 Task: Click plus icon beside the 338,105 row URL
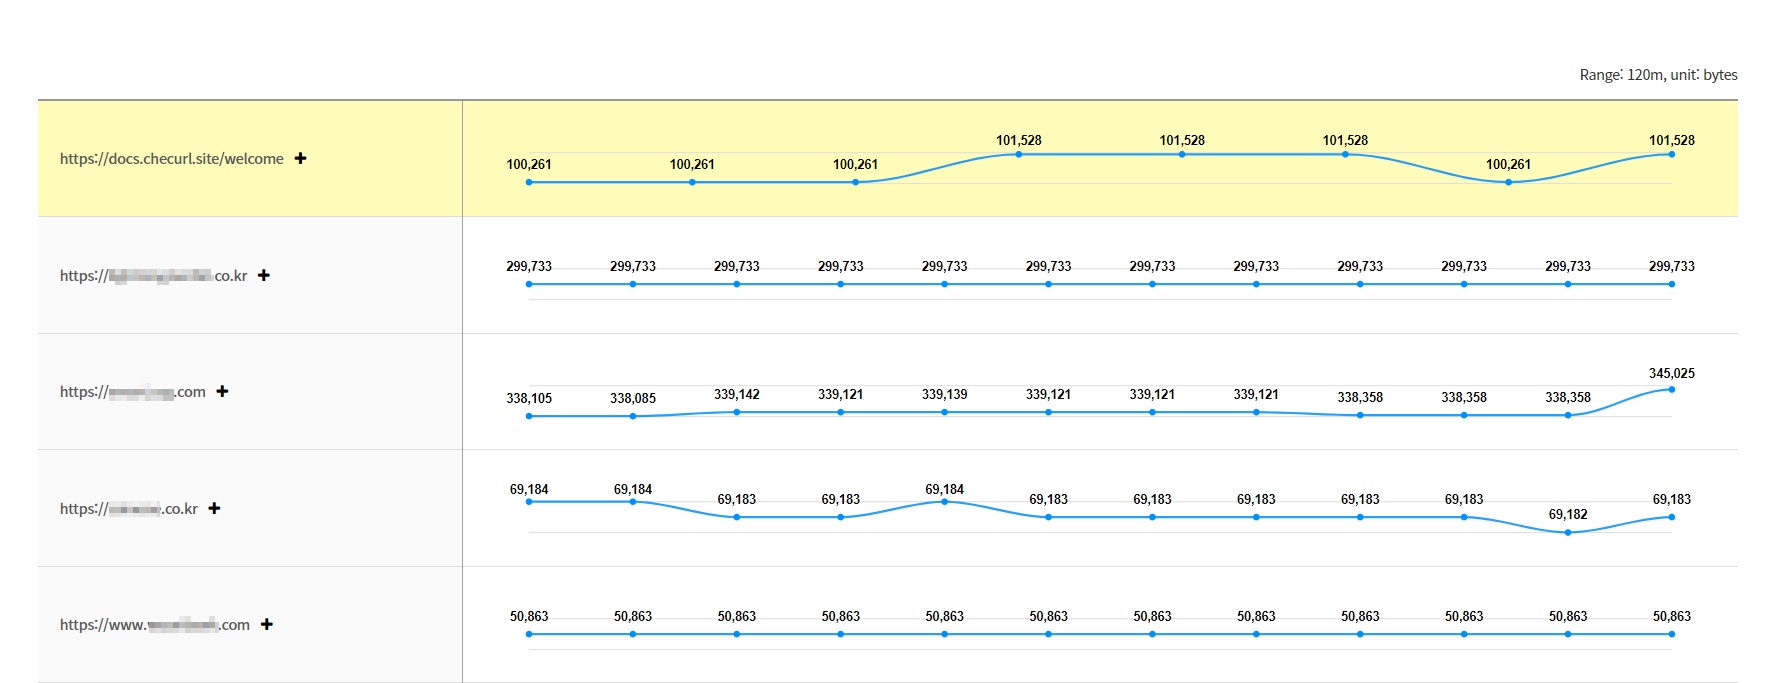click(222, 391)
